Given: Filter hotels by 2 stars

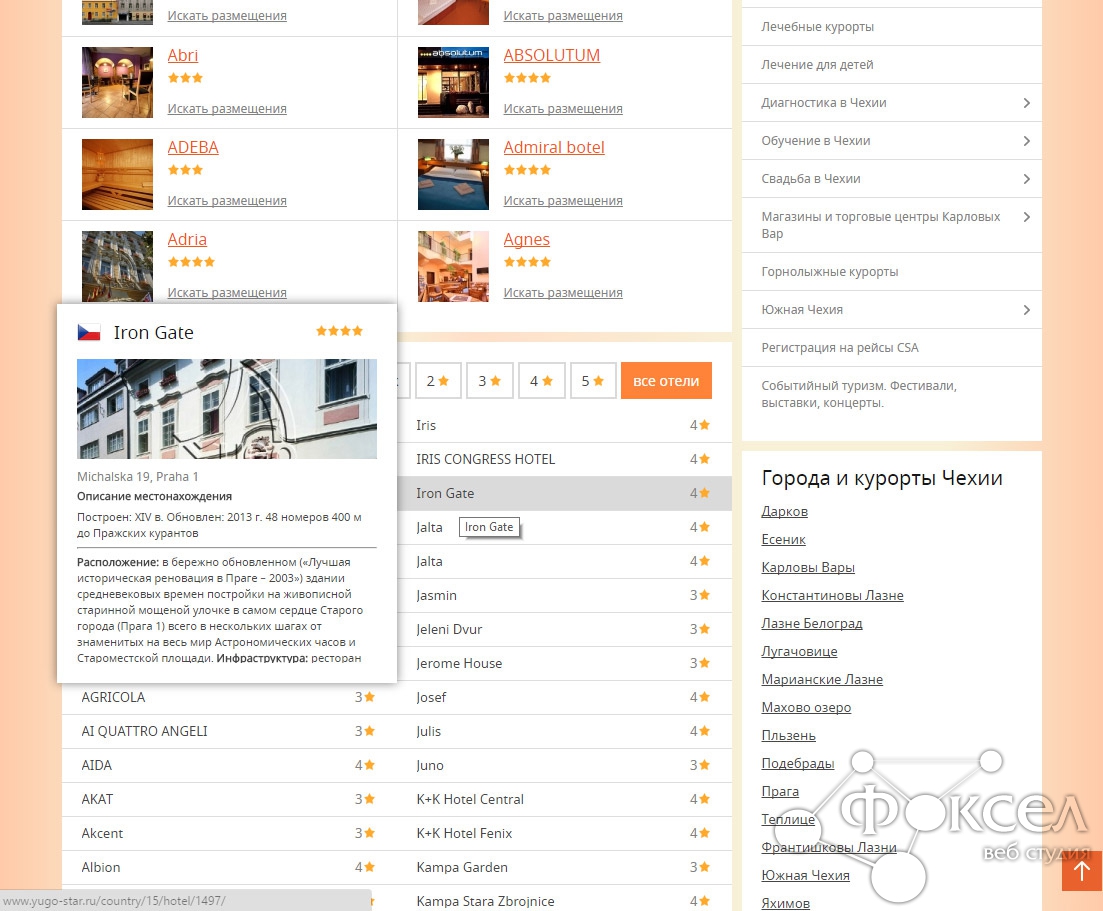Looking at the screenshot, I should tap(438, 381).
